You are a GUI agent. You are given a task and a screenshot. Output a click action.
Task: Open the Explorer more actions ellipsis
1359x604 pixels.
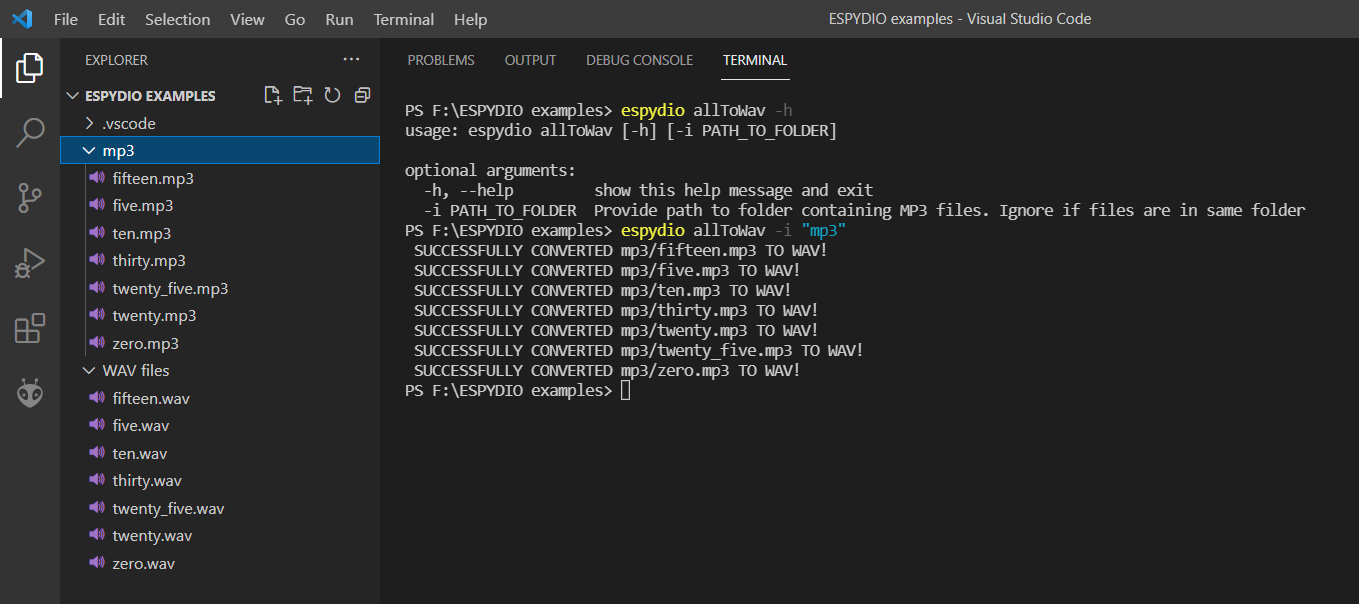click(x=351, y=60)
